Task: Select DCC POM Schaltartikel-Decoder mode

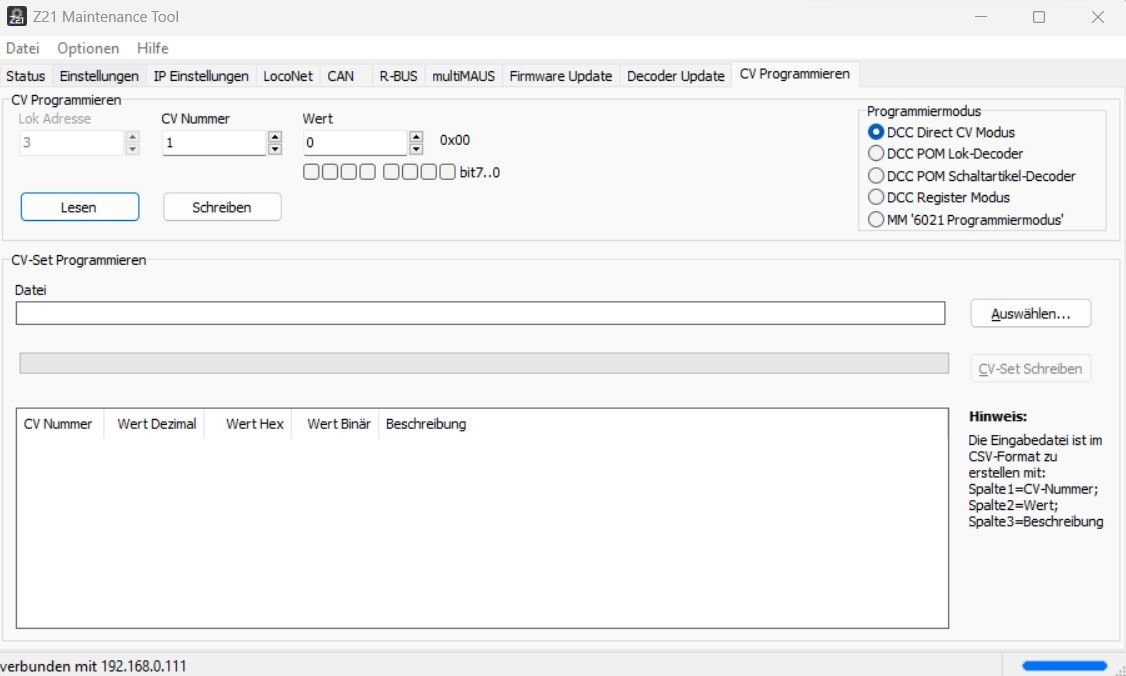Action: 877,176
